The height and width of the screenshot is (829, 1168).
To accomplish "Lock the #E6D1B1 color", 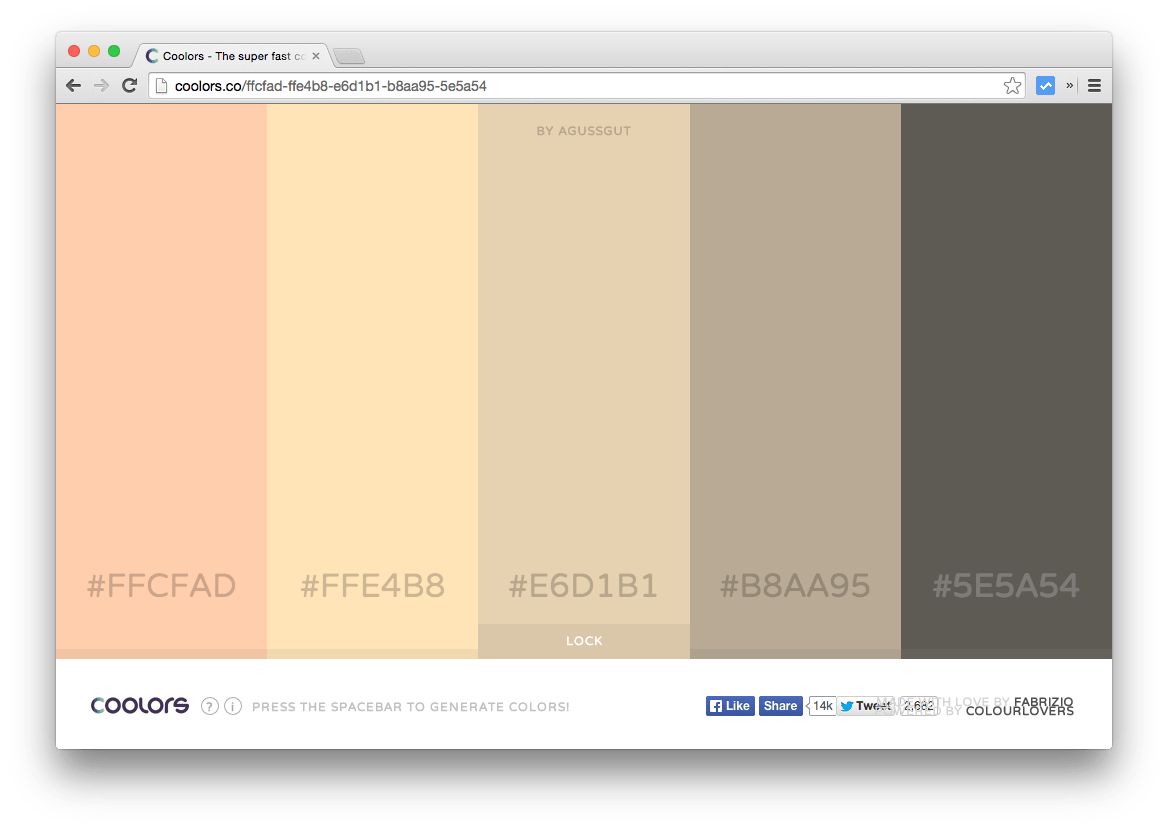I will 584,641.
